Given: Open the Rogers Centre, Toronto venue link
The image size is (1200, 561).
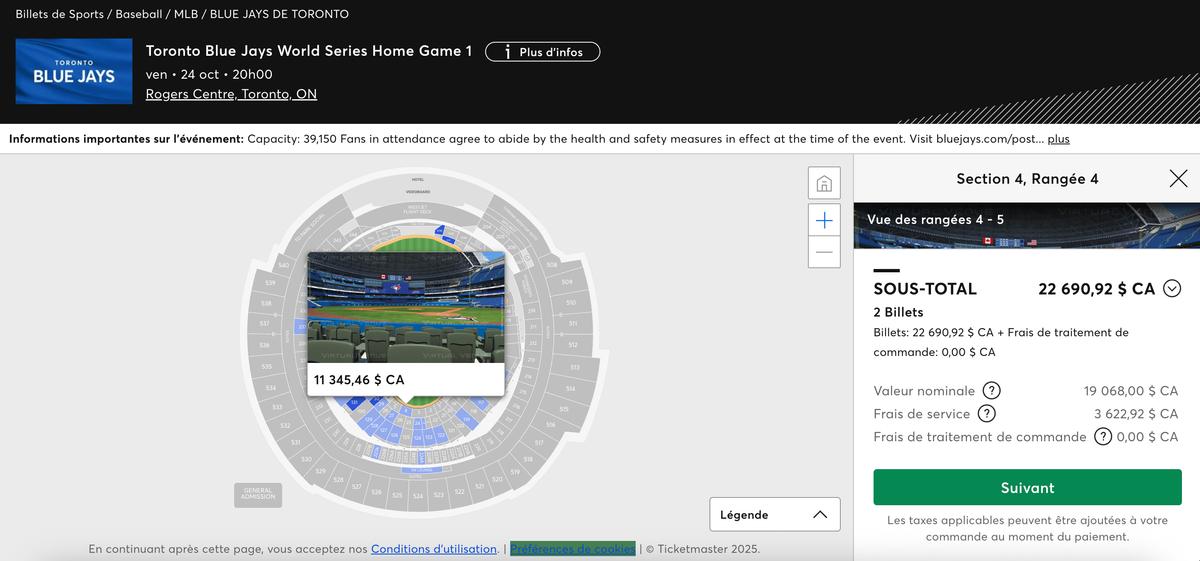Looking at the screenshot, I should (x=231, y=94).
